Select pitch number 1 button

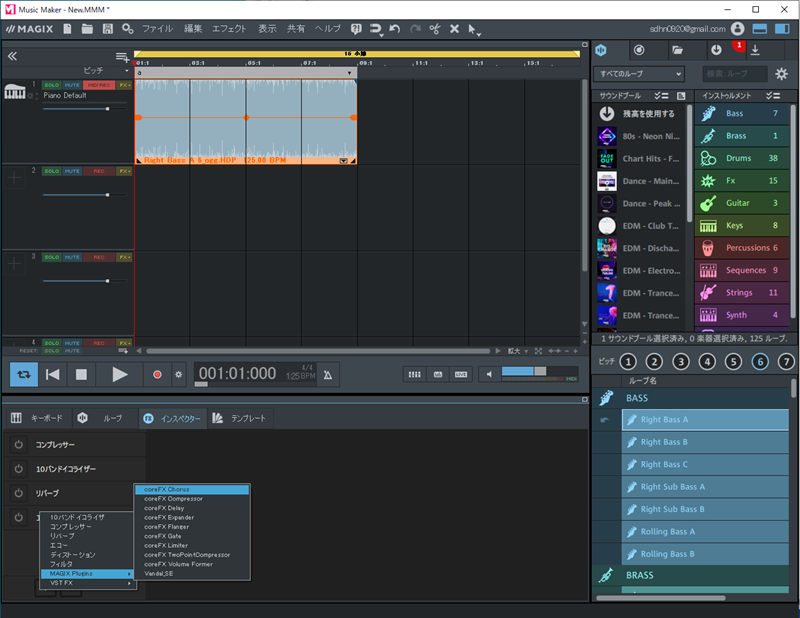[628, 362]
